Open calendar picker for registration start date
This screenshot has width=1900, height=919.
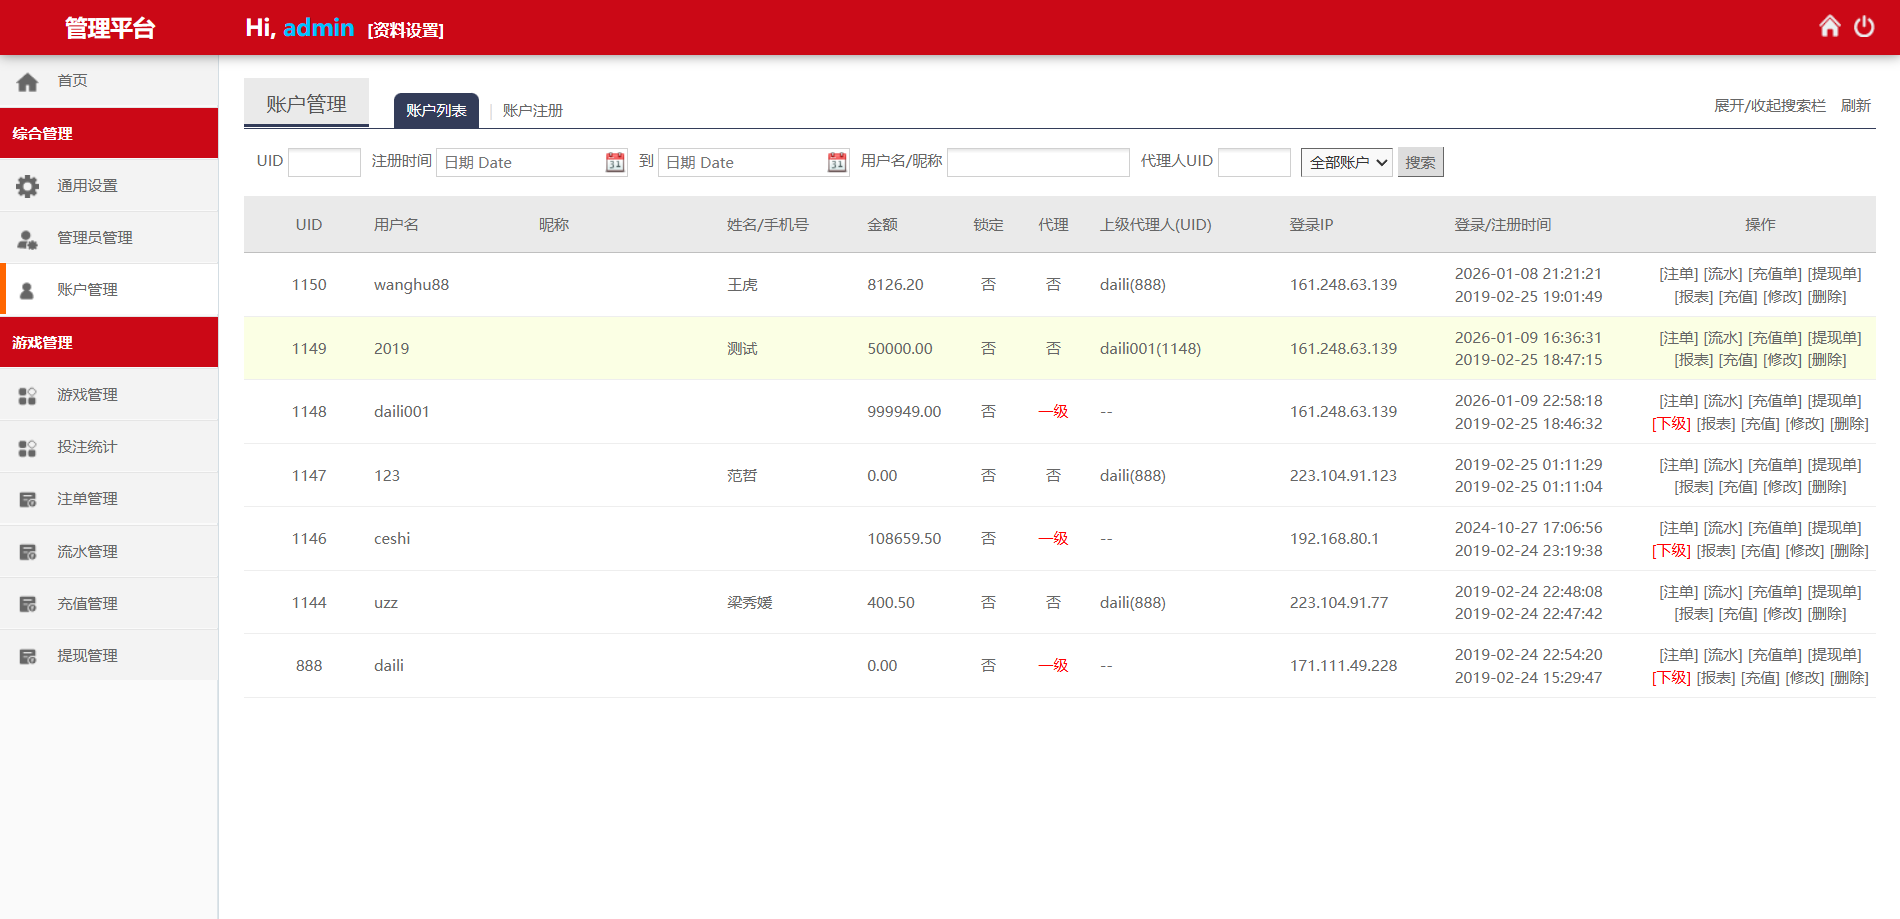[615, 162]
